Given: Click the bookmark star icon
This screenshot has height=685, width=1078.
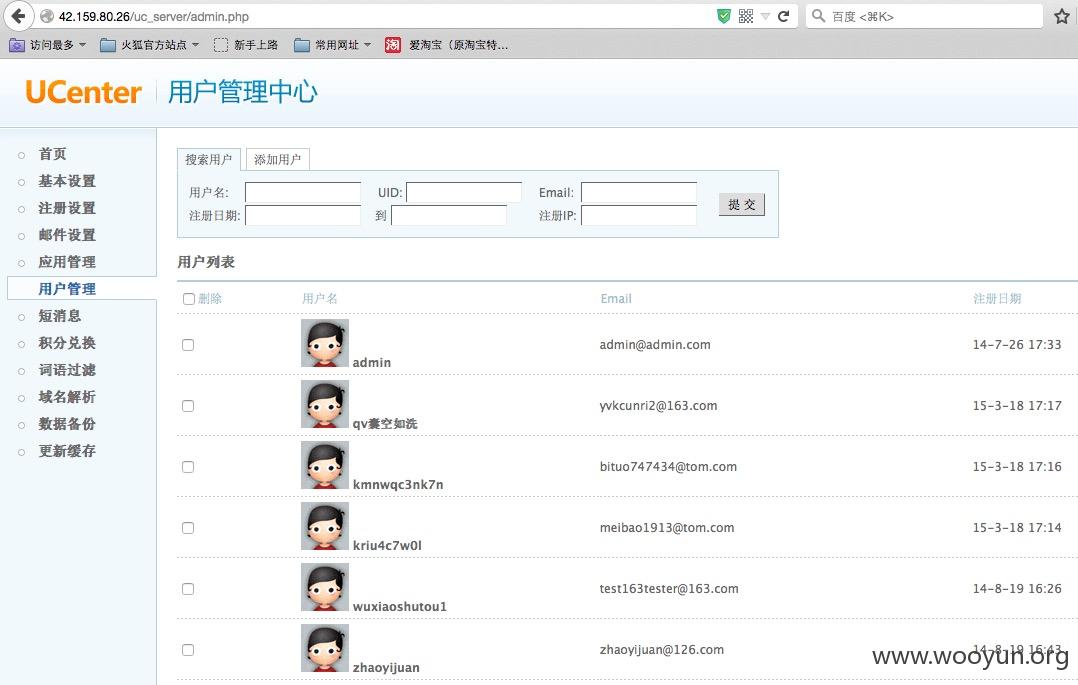Looking at the screenshot, I should click(x=1062, y=17).
